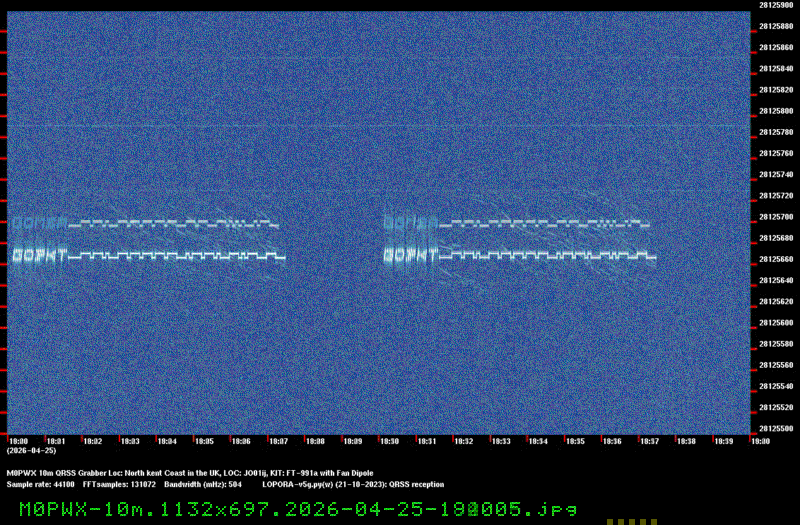Select the 28125640 frequency label
800x525 pixels.
coord(776,281)
